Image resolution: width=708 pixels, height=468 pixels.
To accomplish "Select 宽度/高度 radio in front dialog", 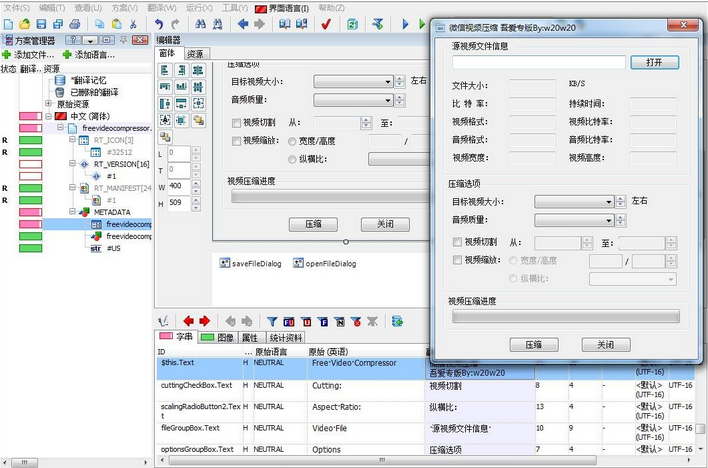I will (513, 261).
